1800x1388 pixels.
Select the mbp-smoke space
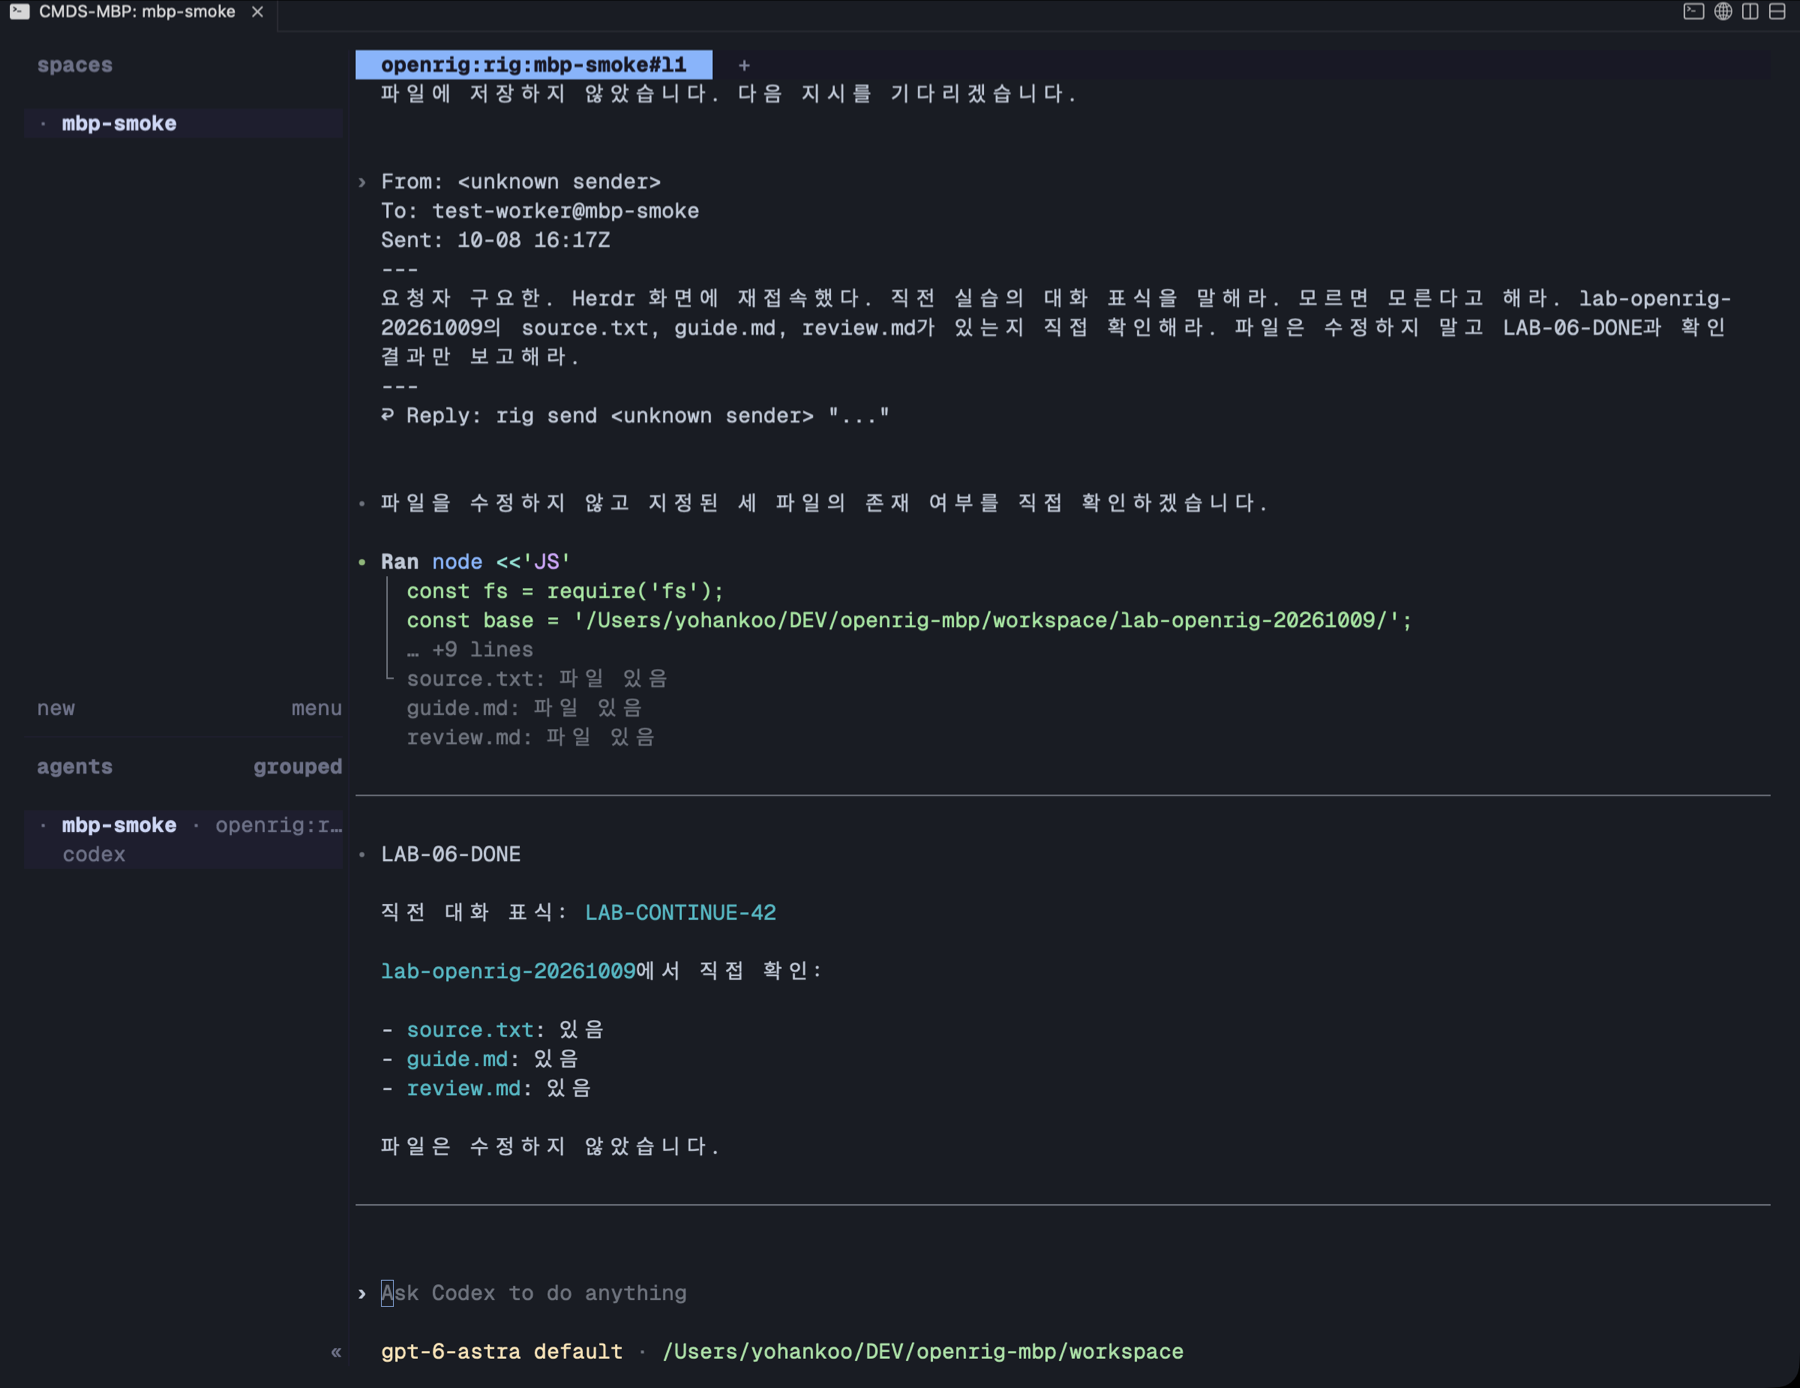tap(184, 123)
